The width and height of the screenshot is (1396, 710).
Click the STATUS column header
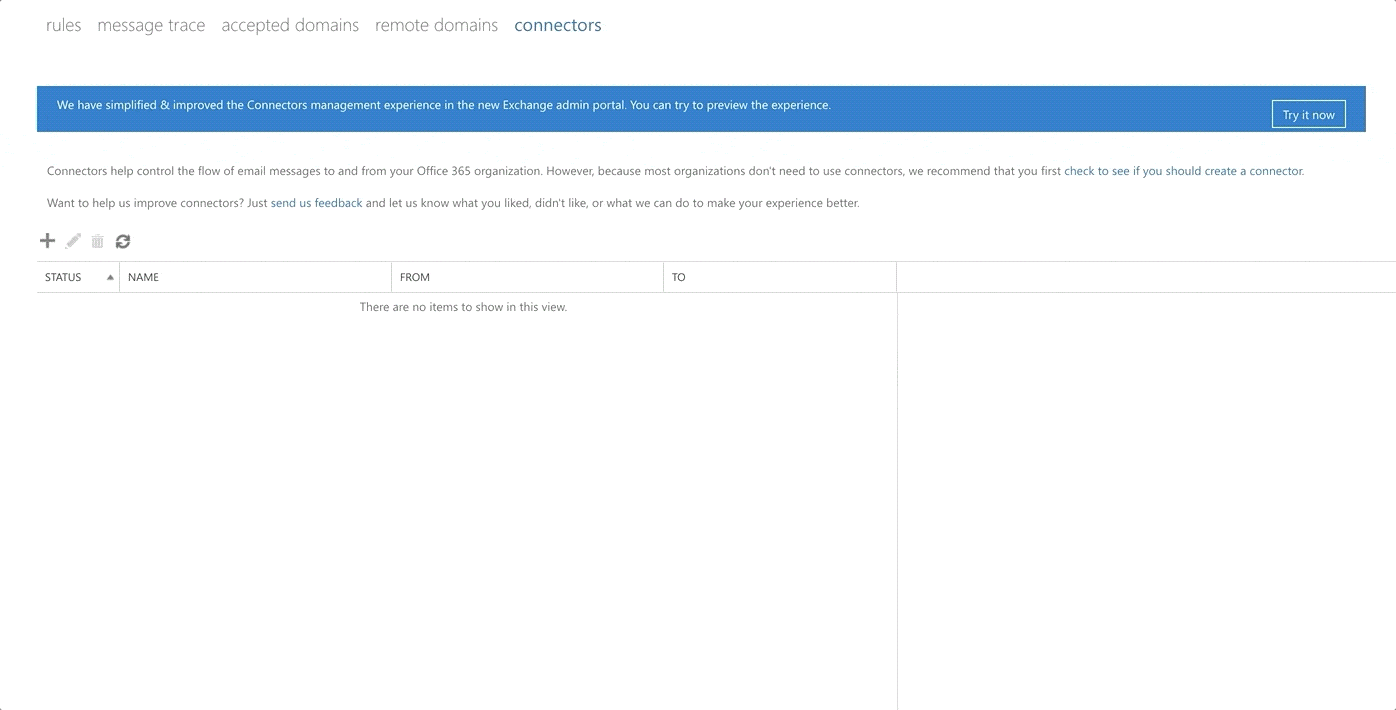pyautogui.click(x=62, y=277)
